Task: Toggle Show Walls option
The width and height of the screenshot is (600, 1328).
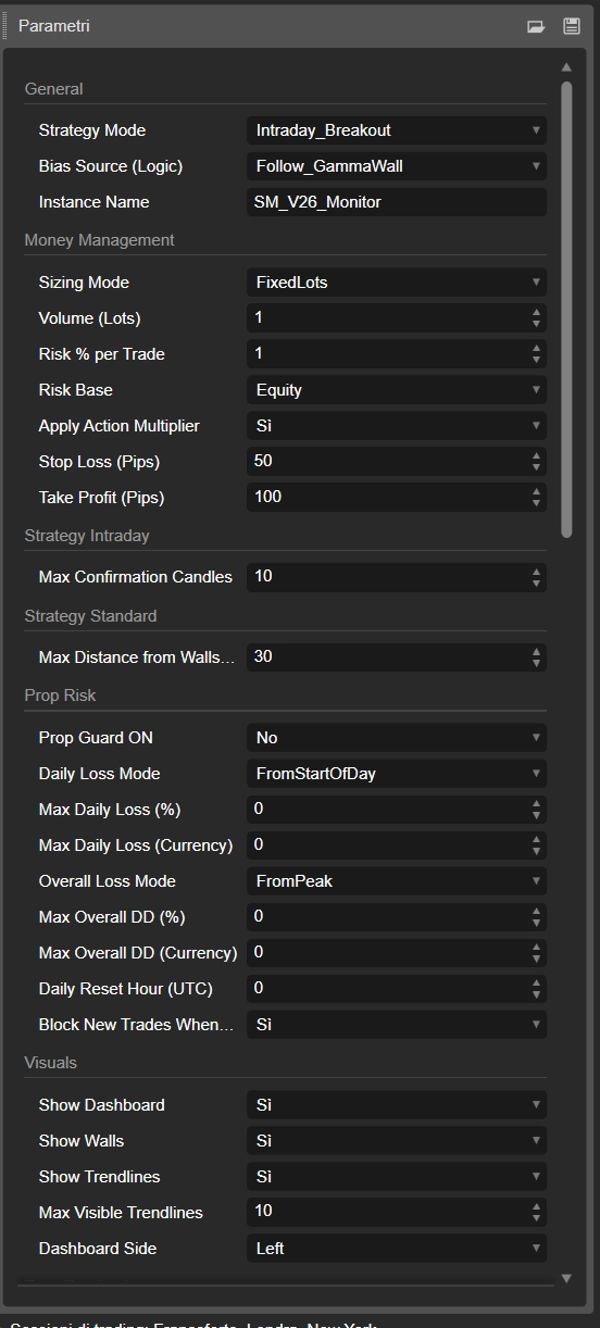Action: [x=396, y=1141]
